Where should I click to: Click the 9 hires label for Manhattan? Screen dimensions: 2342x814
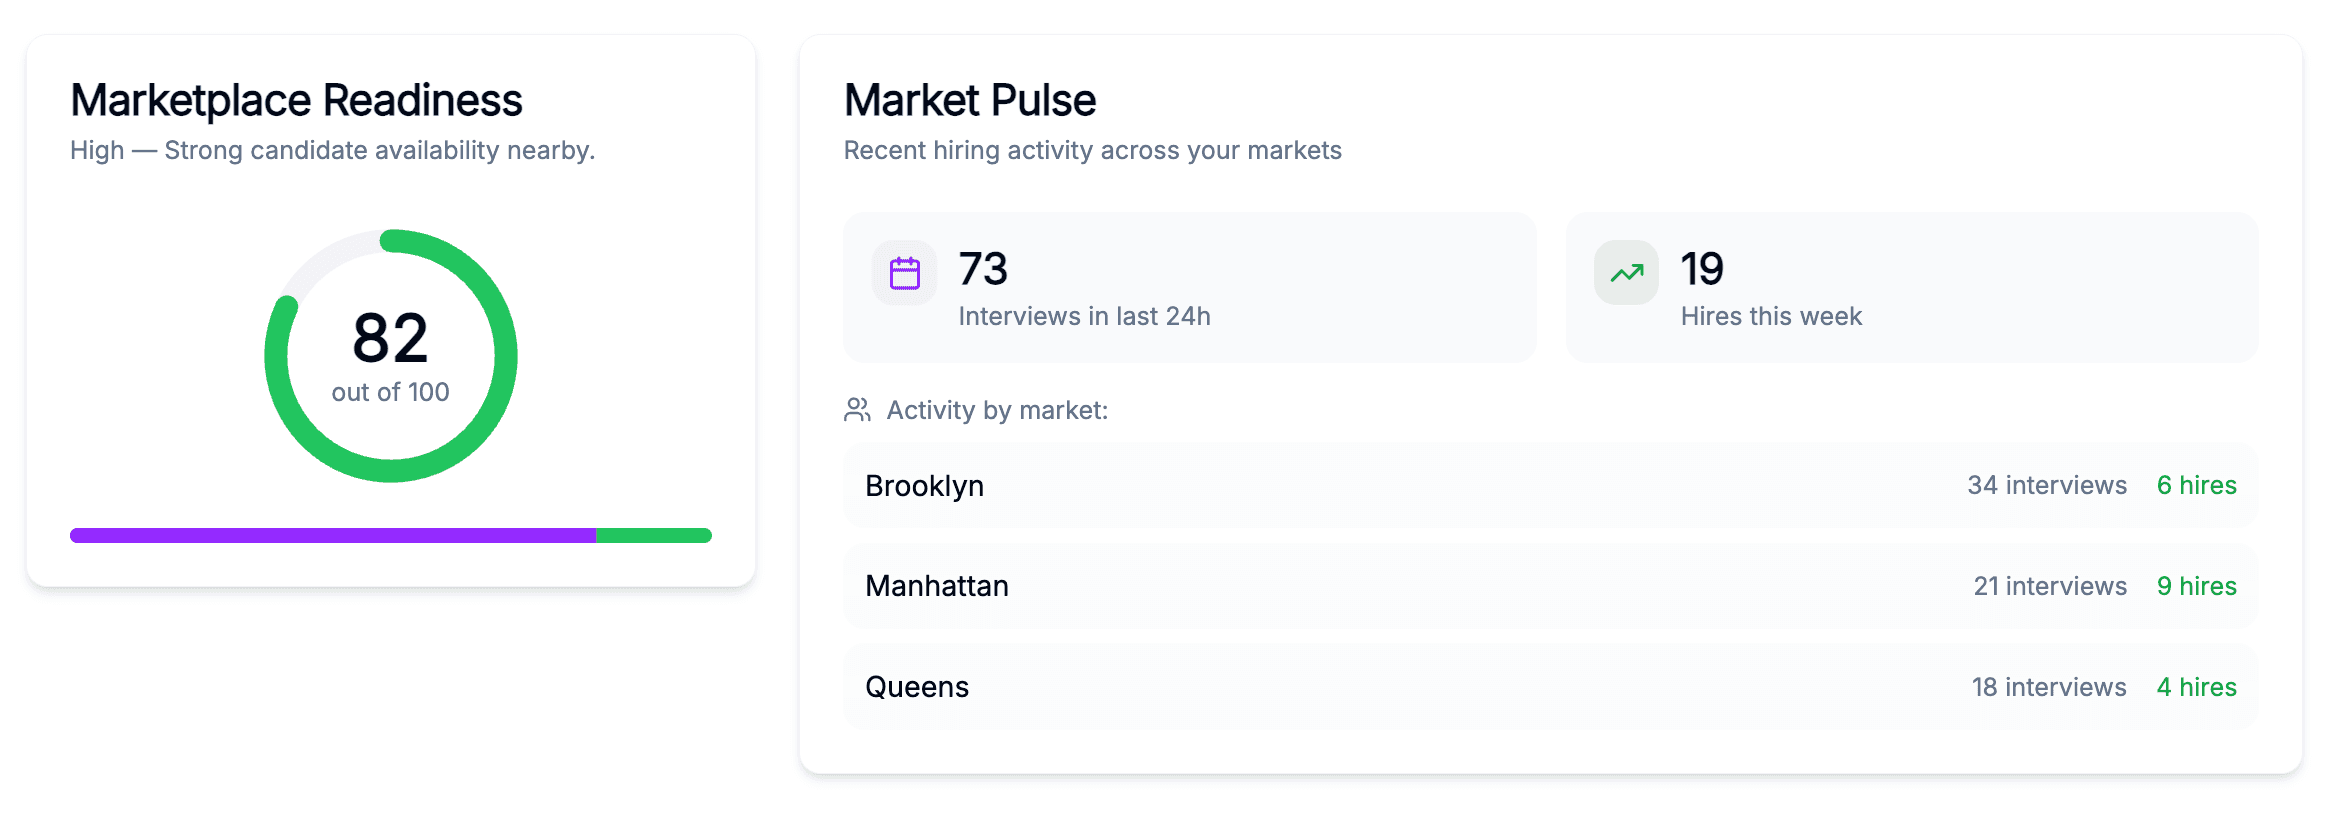coord(2196,586)
